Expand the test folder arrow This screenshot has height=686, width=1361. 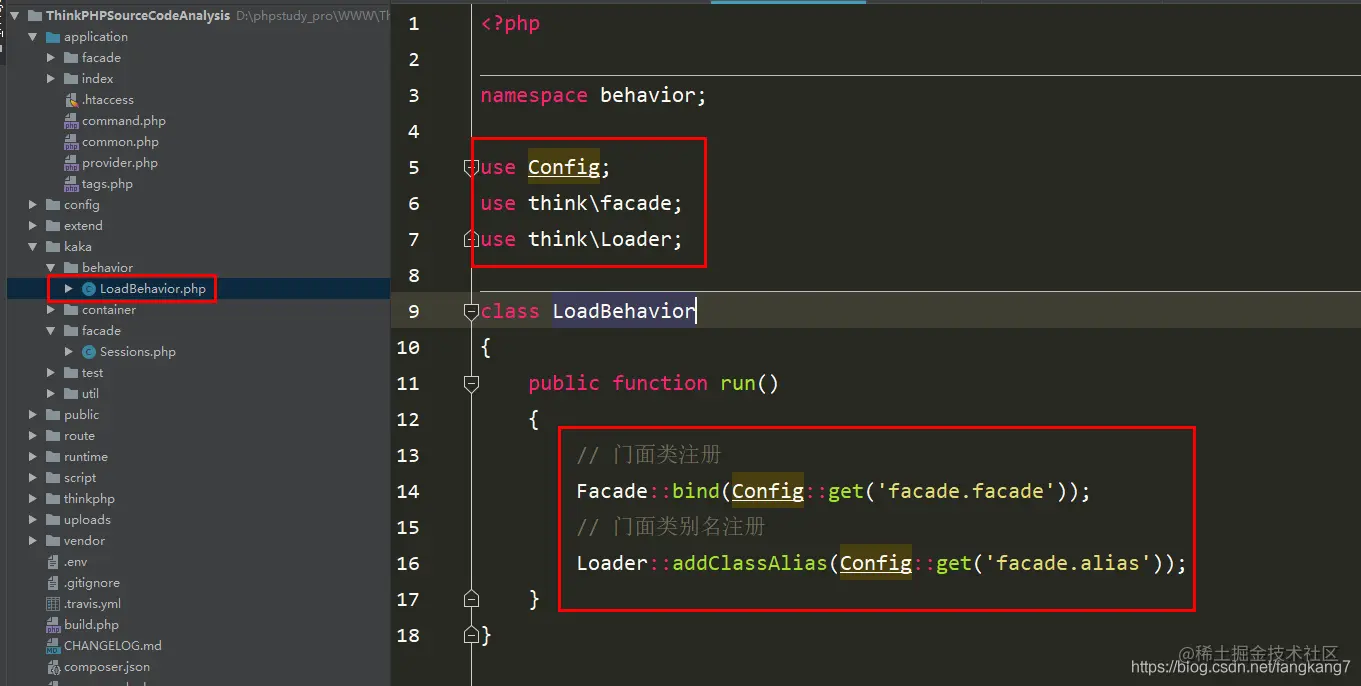click(51, 373)
